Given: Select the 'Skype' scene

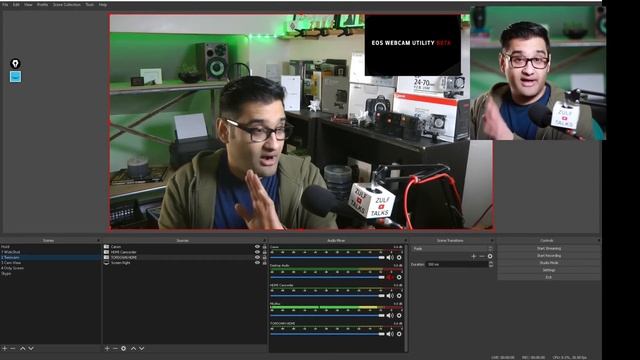Looking at the screenshot, I should 50,273.
